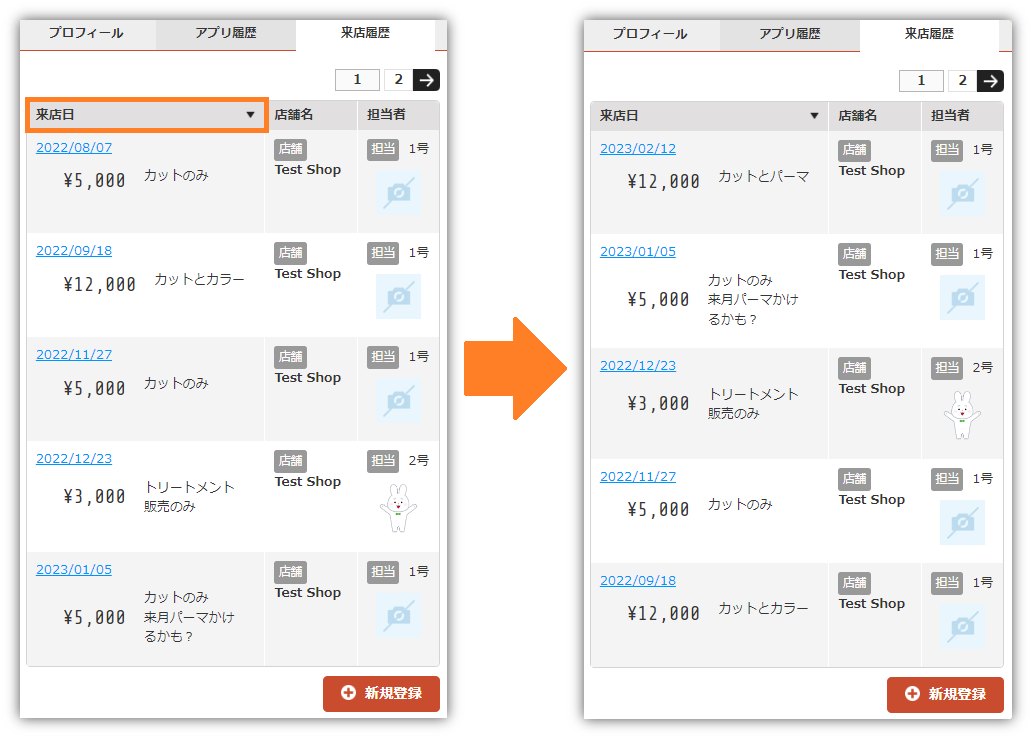Click 担当者 column header in left panel
Screen dimensions: 1031x739
(x=398, y=115)
